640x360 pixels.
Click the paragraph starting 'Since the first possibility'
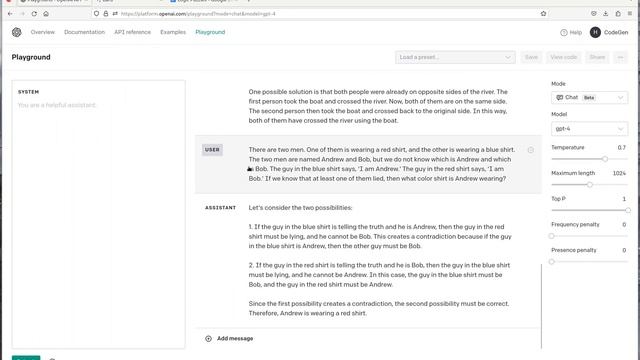[379, 309]
